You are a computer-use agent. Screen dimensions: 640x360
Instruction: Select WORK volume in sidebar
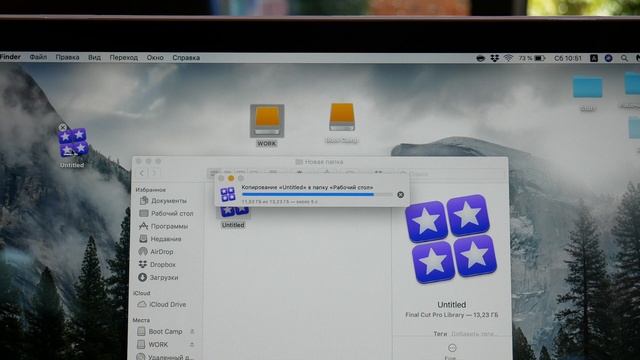click(152, 344)
